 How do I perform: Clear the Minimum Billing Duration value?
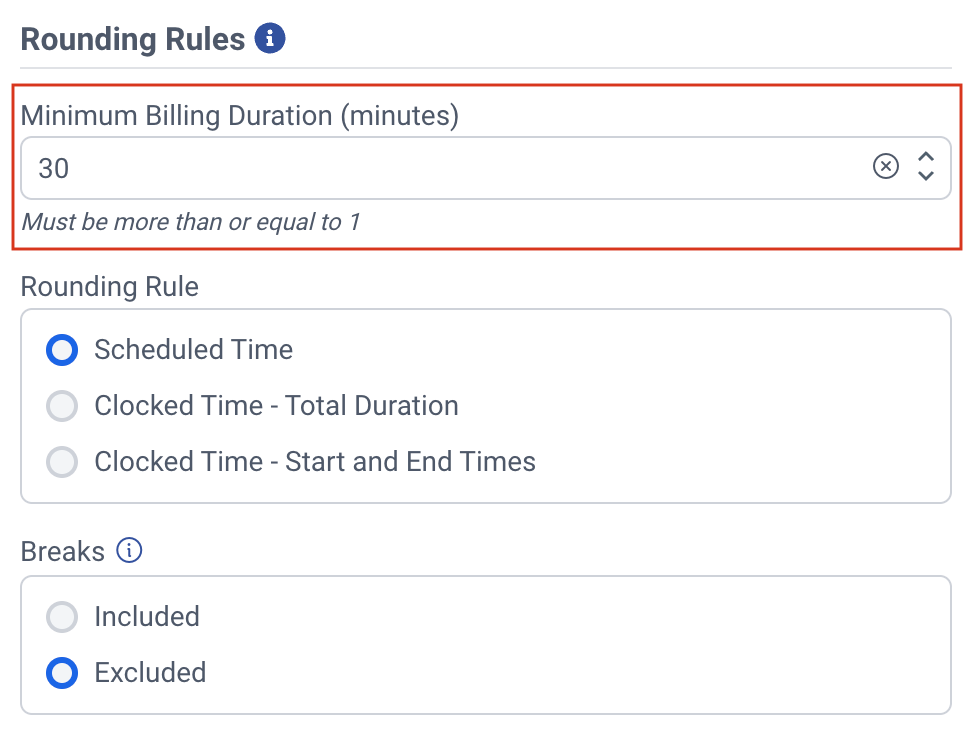[x=886, y=167]
